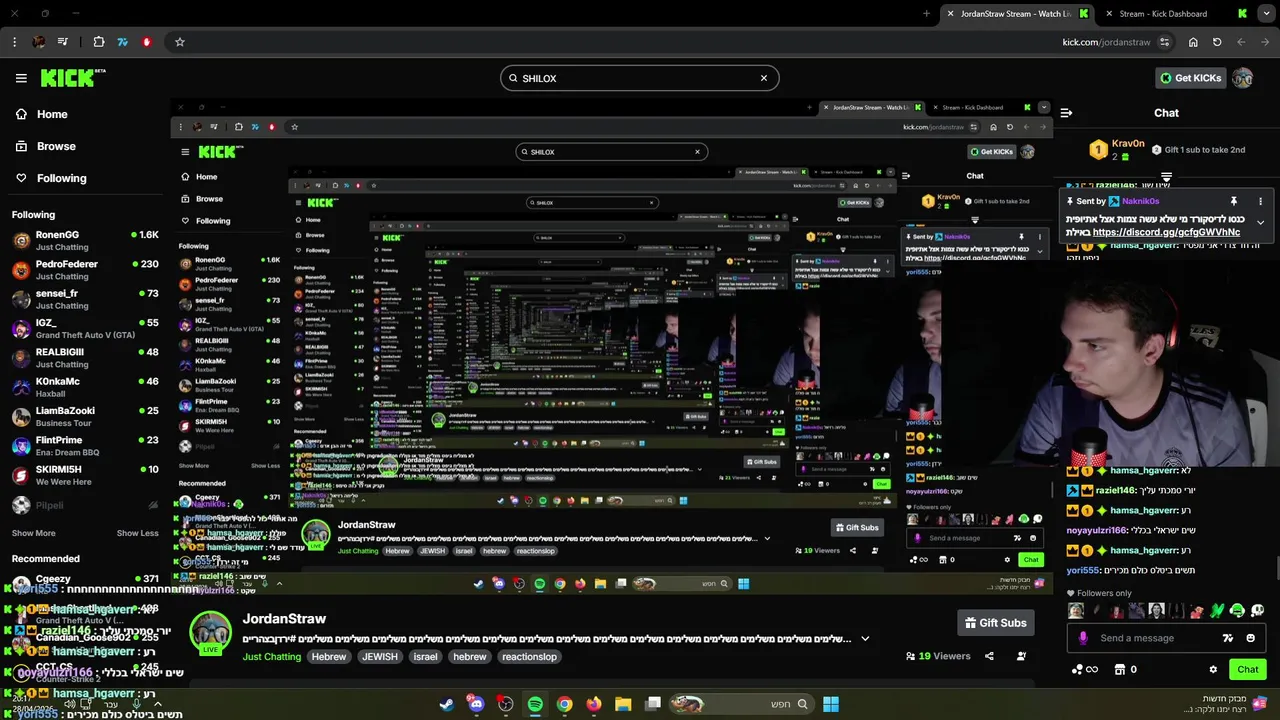Open K0nkaMc followed channel

pyautogui.click(x=85, y=387)
